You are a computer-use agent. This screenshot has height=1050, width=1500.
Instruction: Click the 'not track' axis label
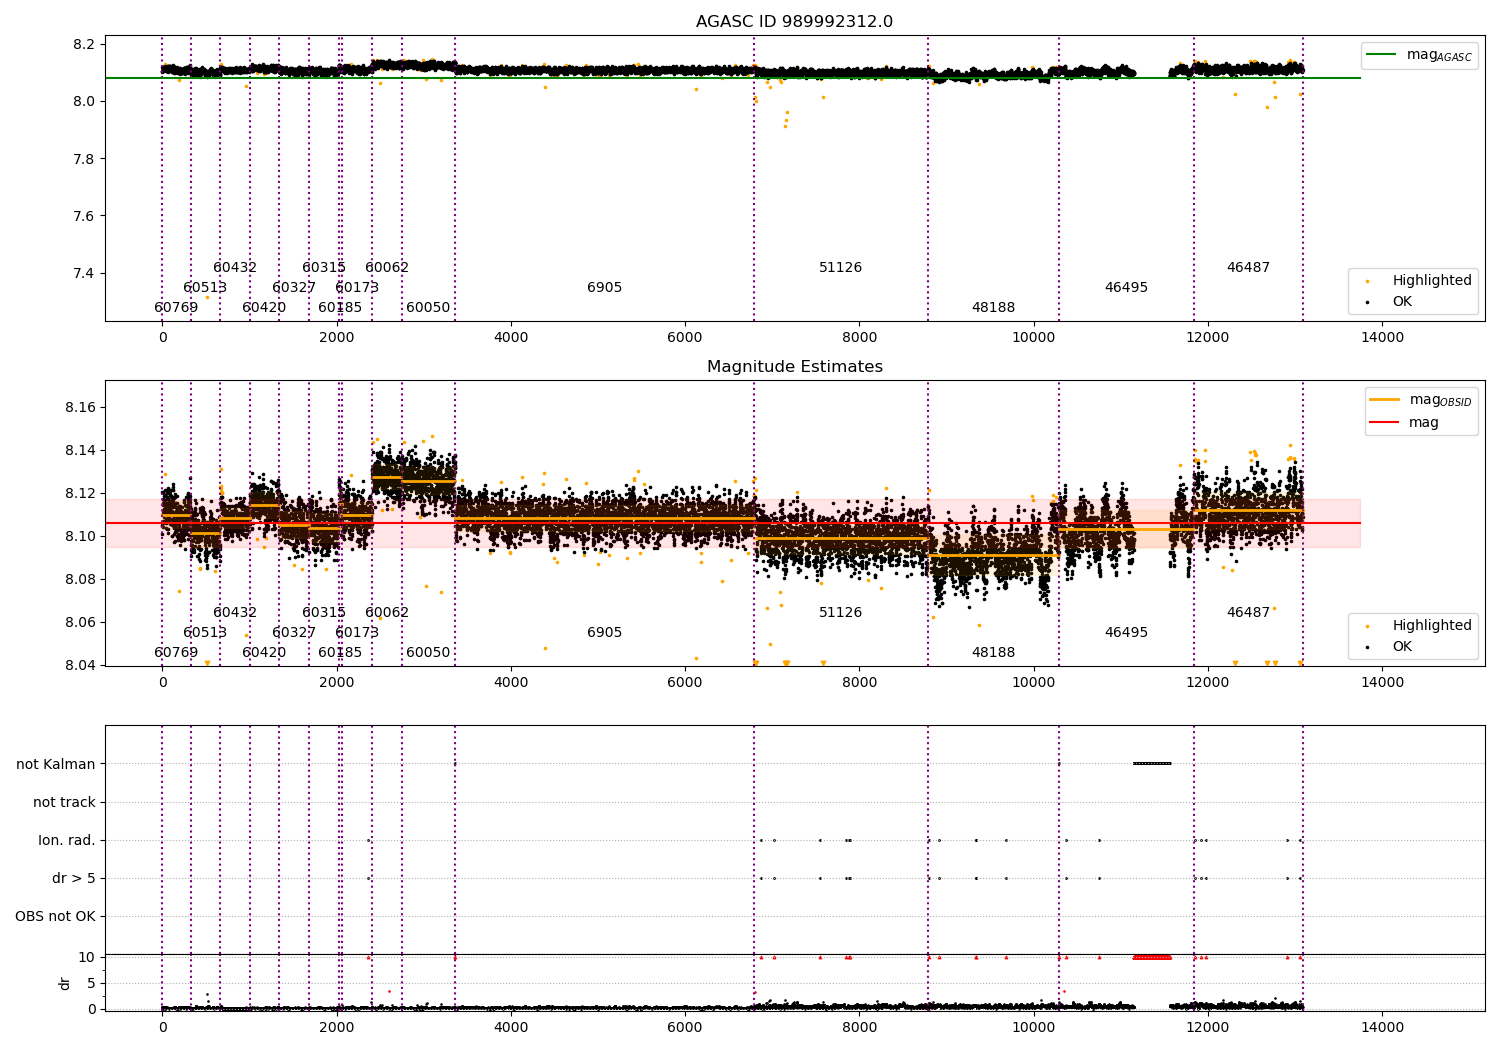pyautogui.click(x=64, y=802)
